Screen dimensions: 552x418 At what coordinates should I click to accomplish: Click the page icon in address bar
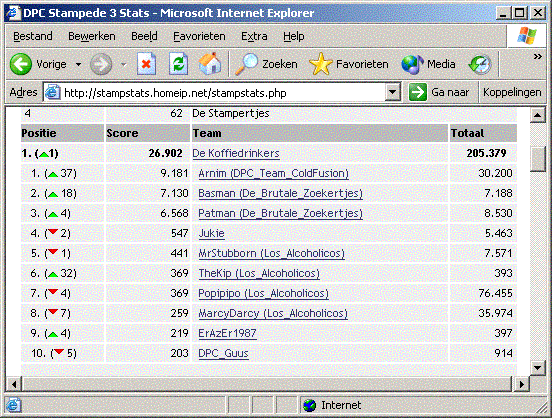click(x=52, y=93)
